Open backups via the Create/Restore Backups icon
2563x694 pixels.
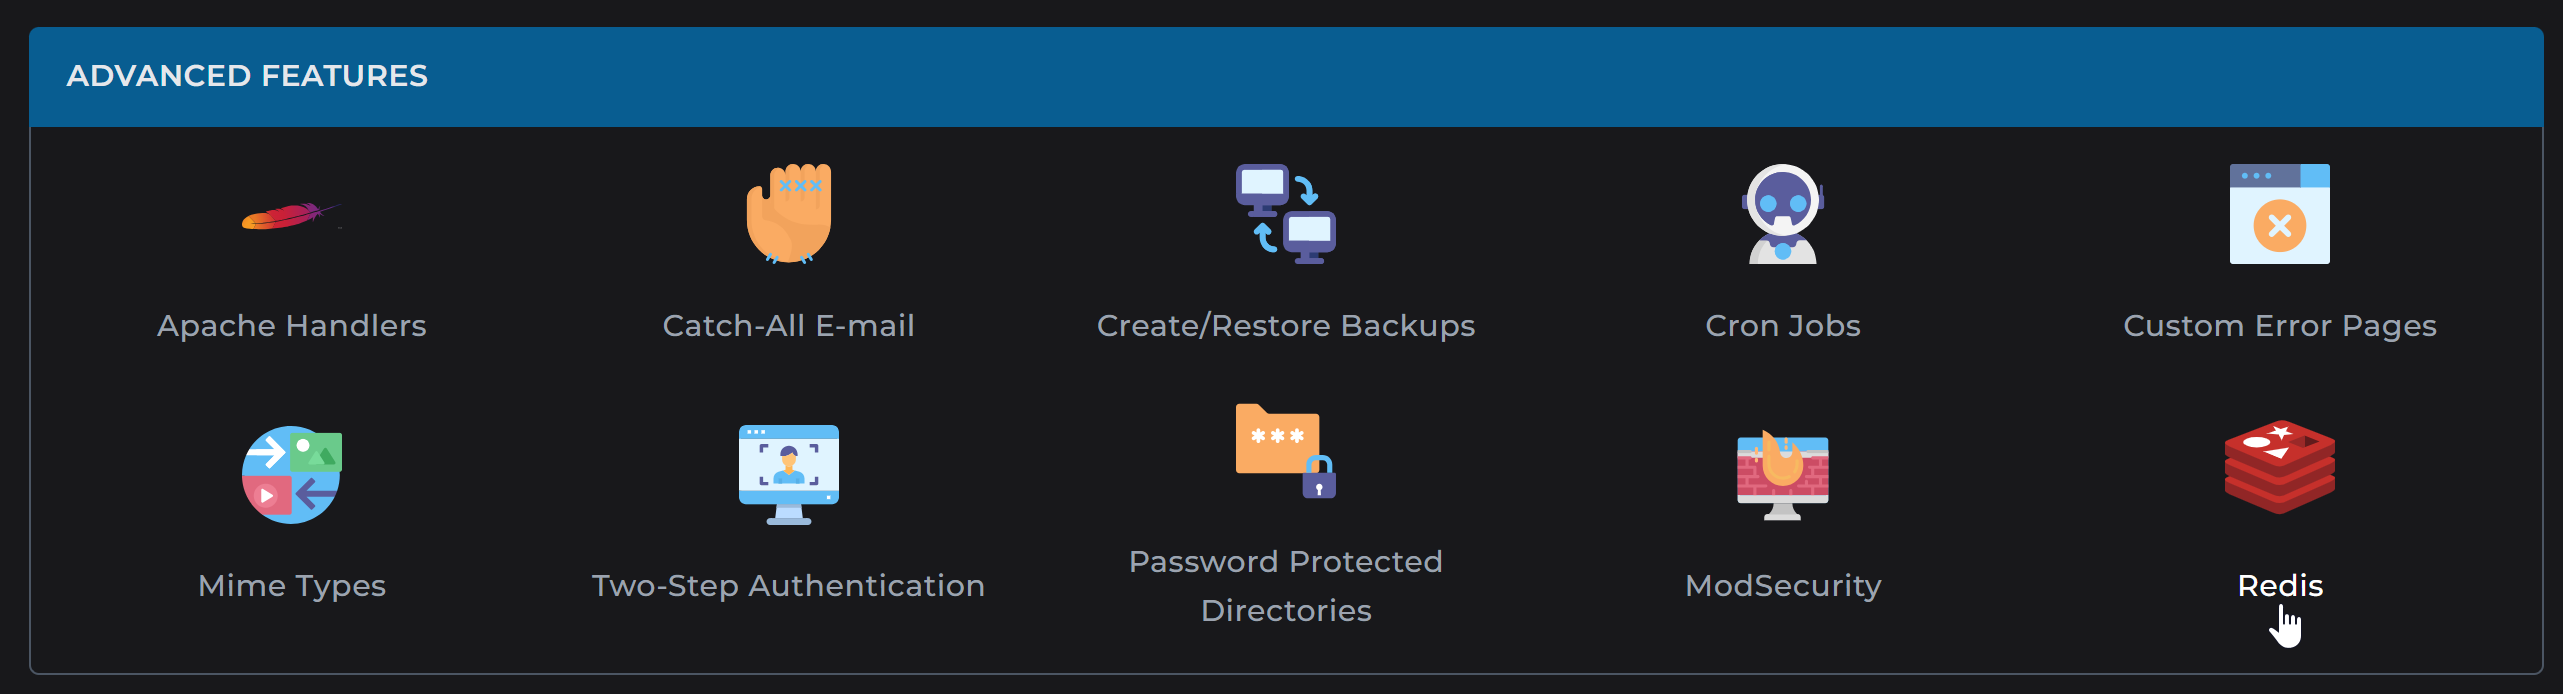[1286, 213]
